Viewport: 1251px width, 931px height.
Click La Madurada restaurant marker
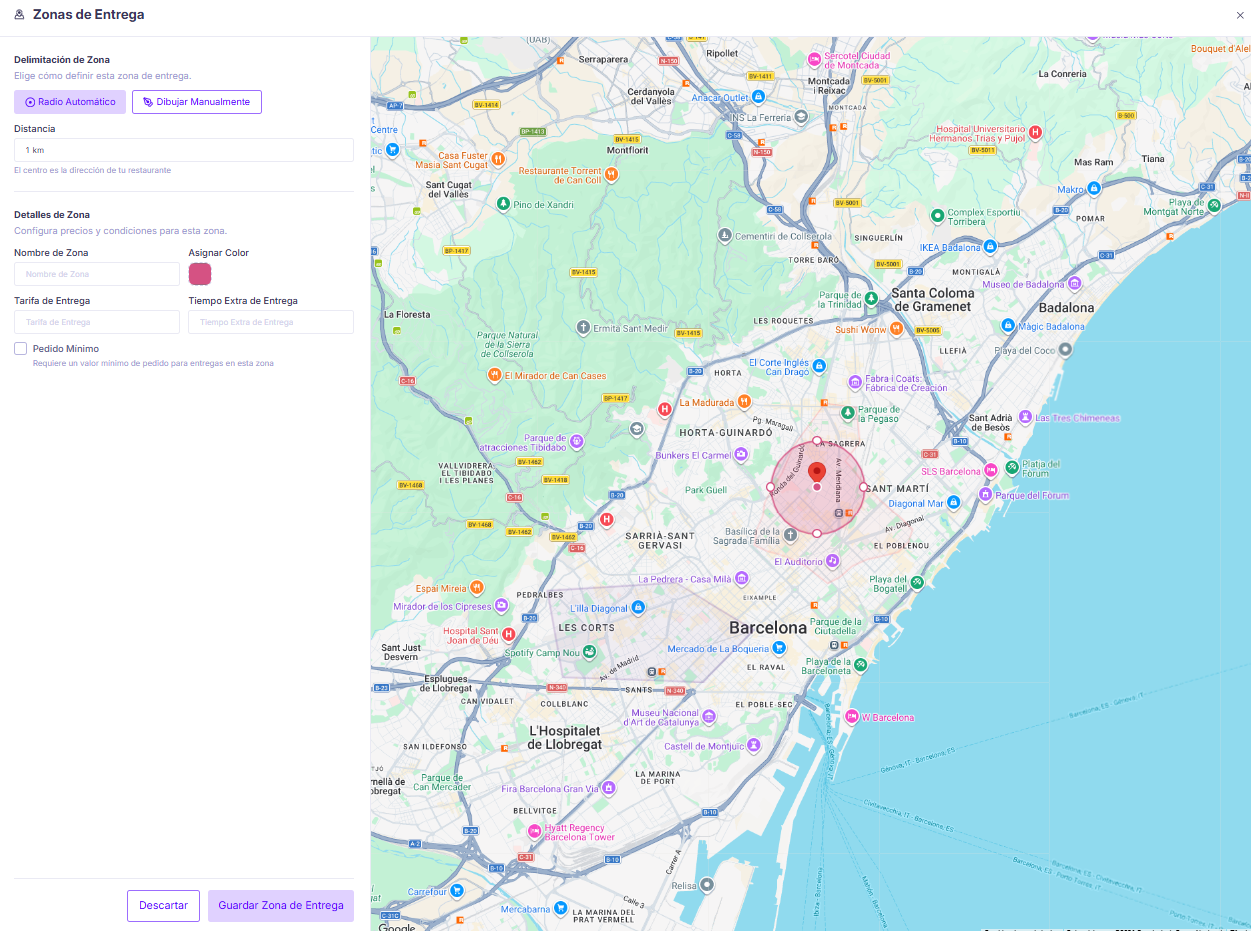click(x=745, y=402)
